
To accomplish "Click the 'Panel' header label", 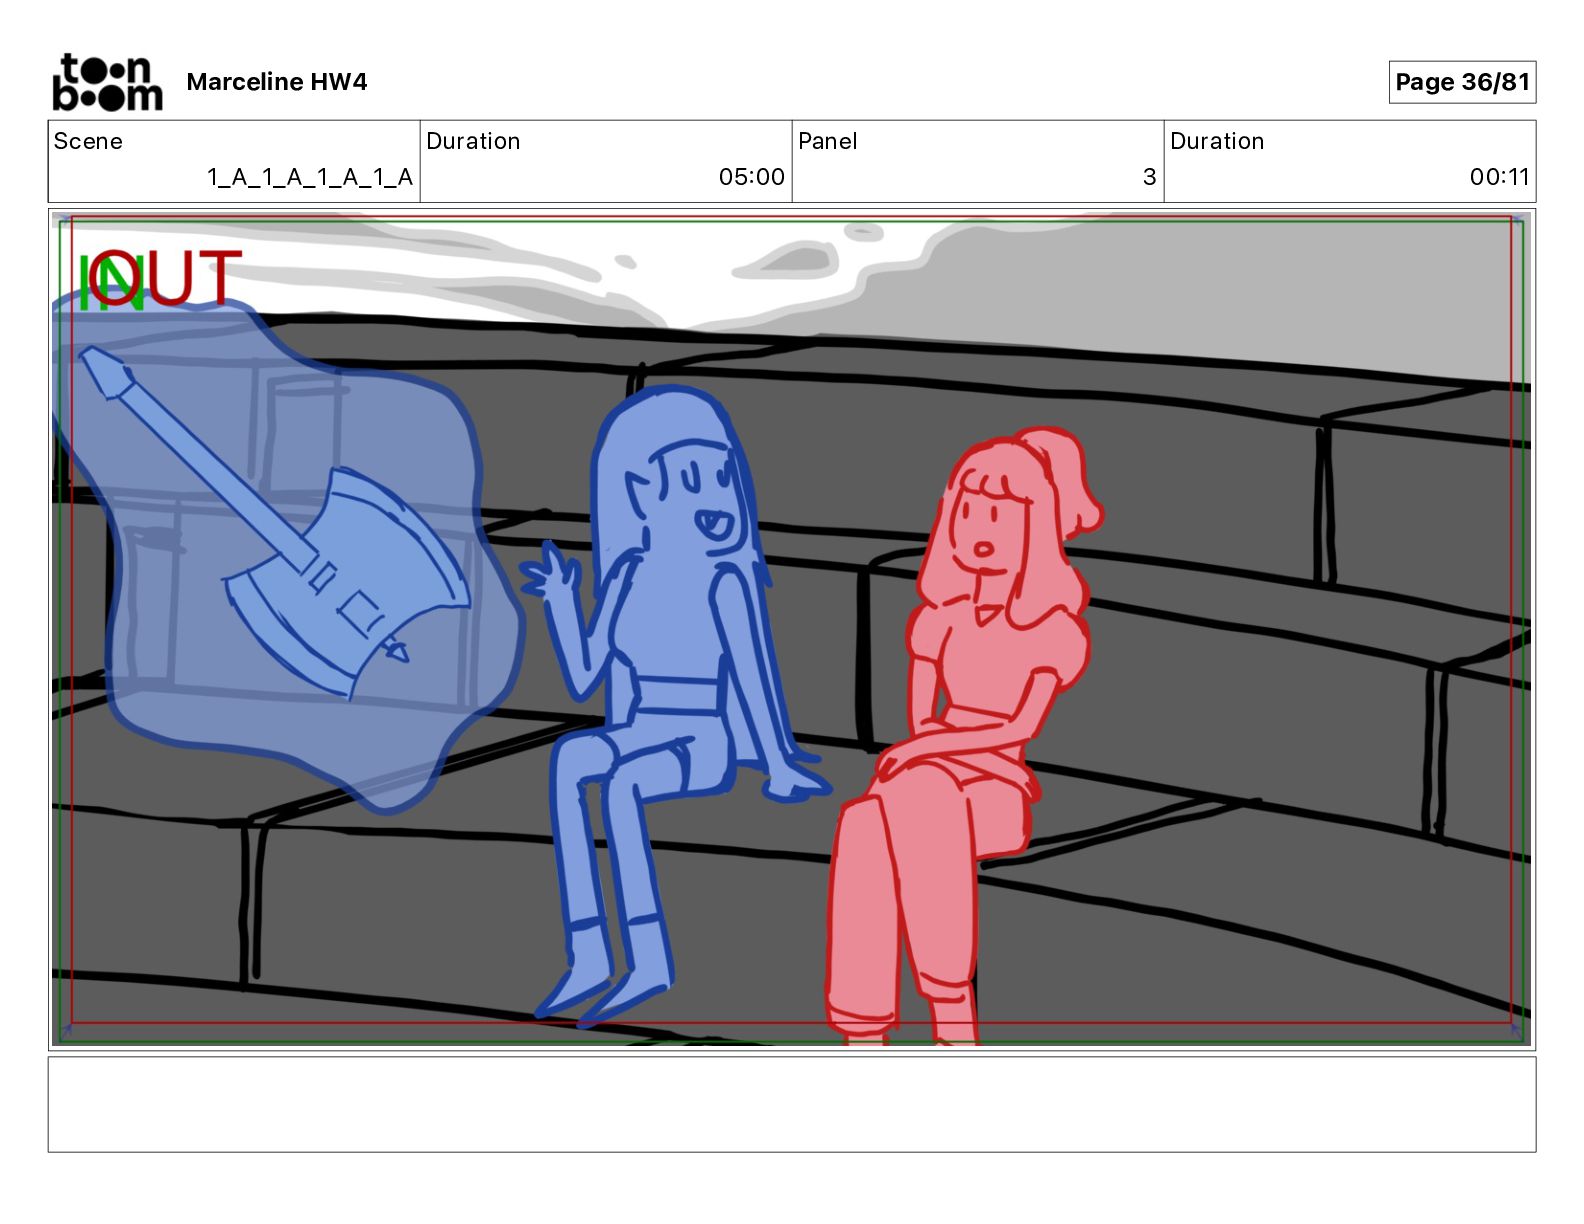I will 828,141.
